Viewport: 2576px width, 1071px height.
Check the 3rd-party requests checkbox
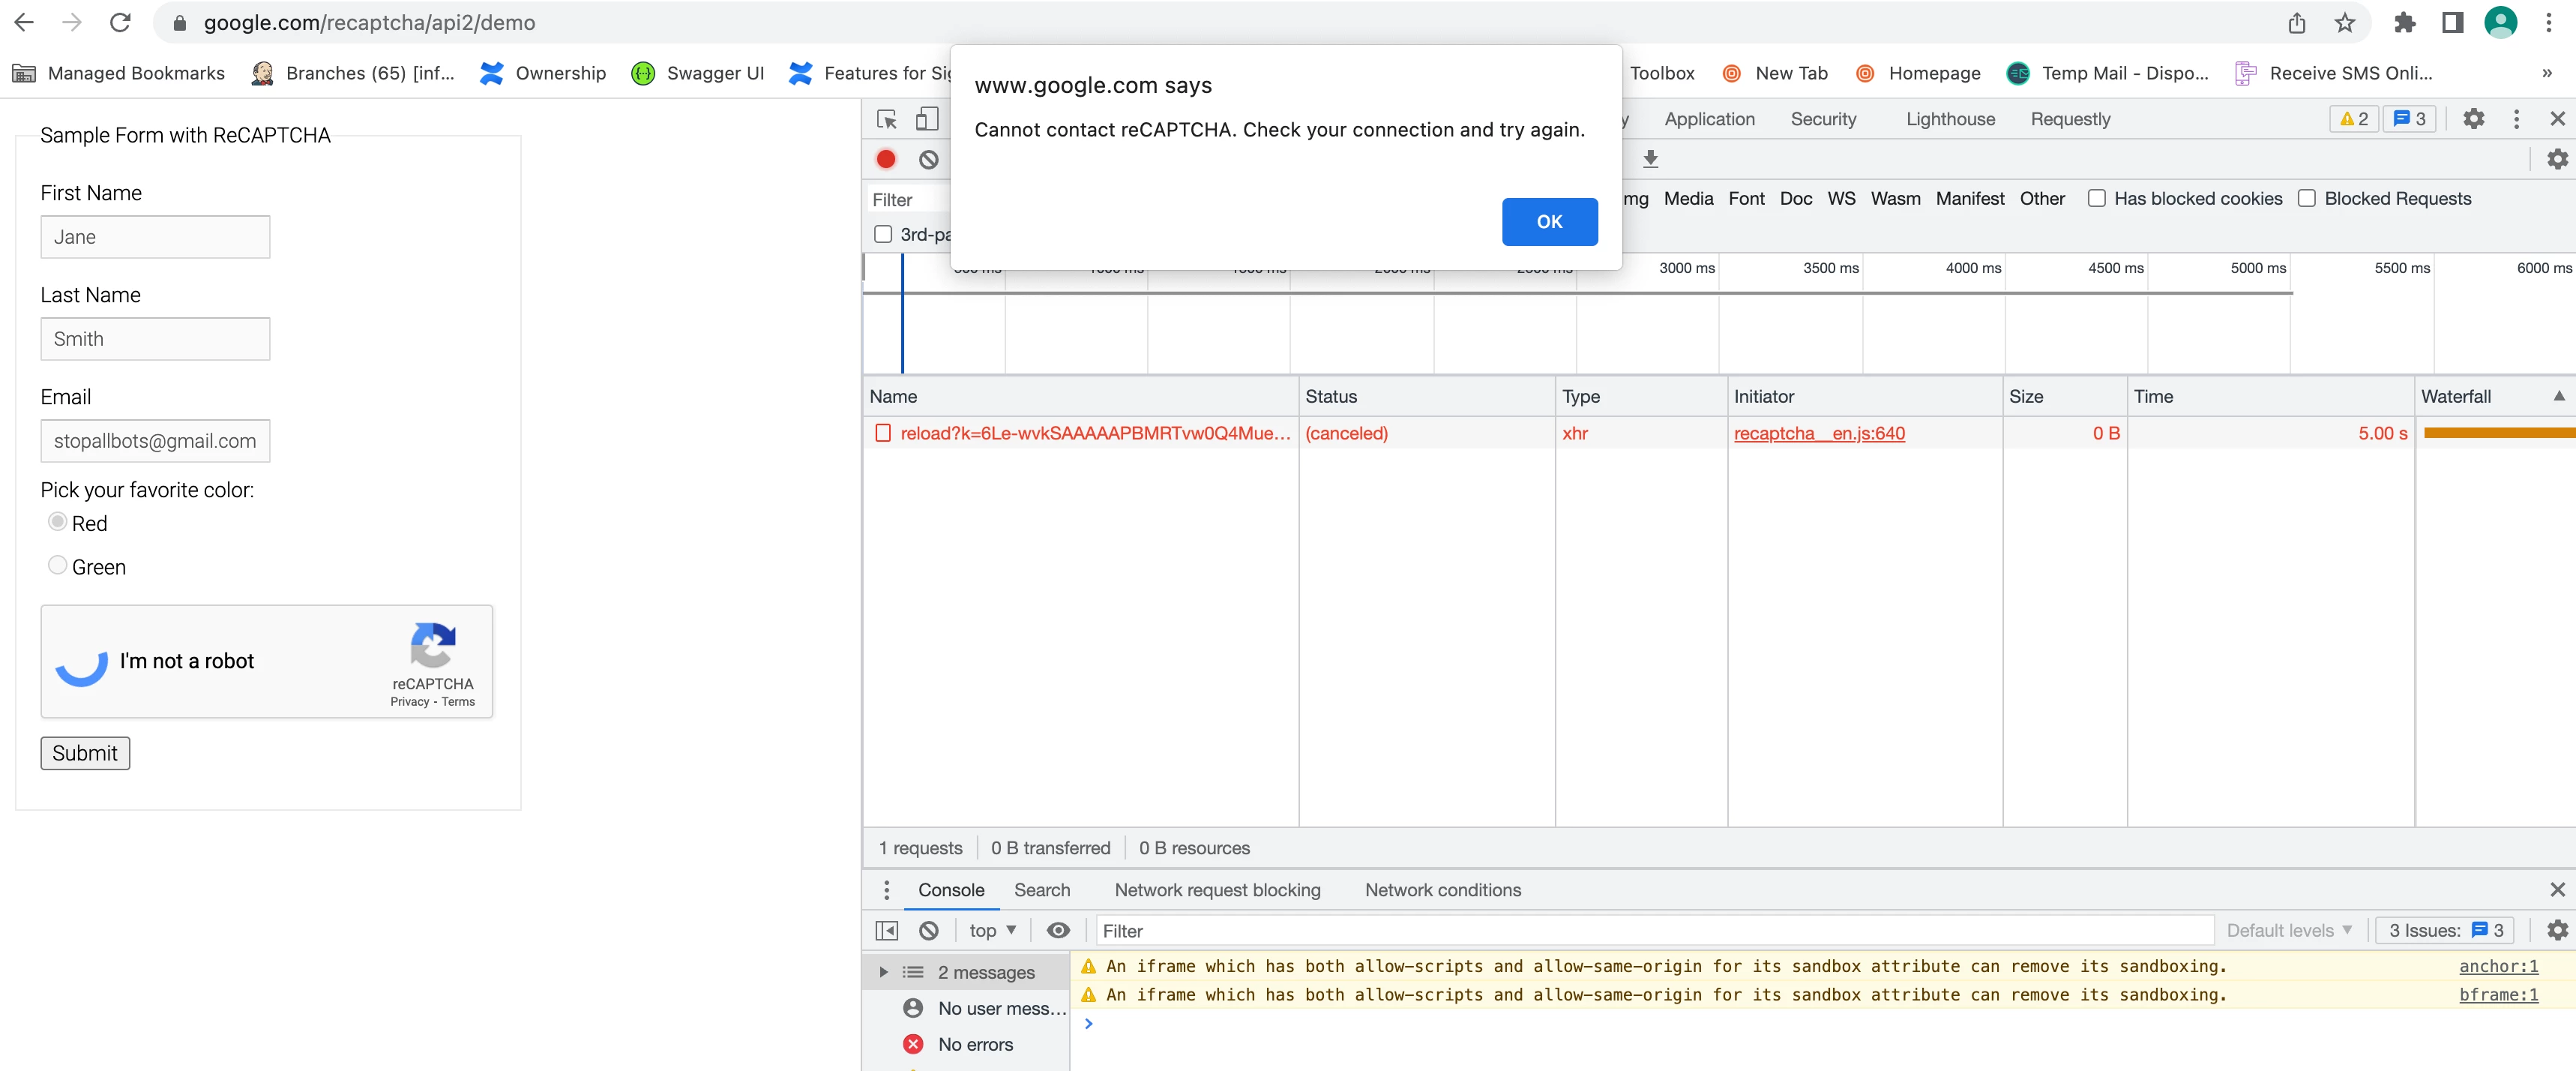(883, 234)
